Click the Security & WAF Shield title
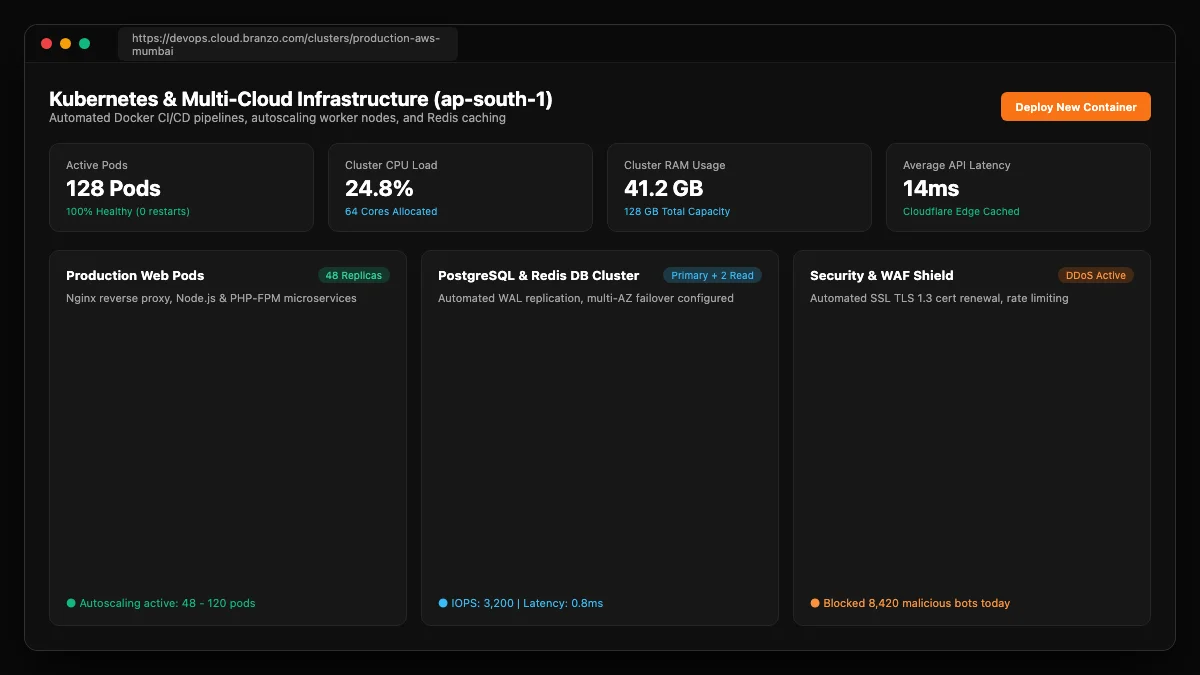Viewport: 1200px width, 675px height. pyautogui.click(x=882, y=275)
